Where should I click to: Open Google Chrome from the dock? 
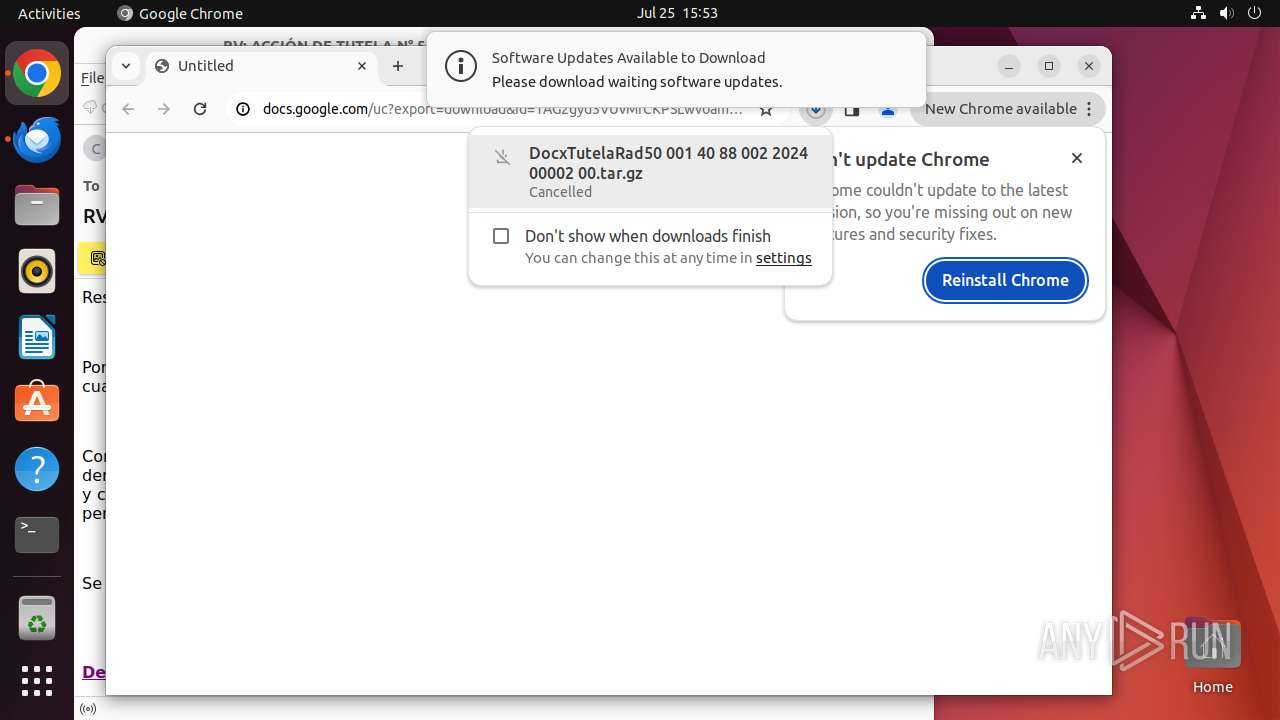tap(37, 74)
